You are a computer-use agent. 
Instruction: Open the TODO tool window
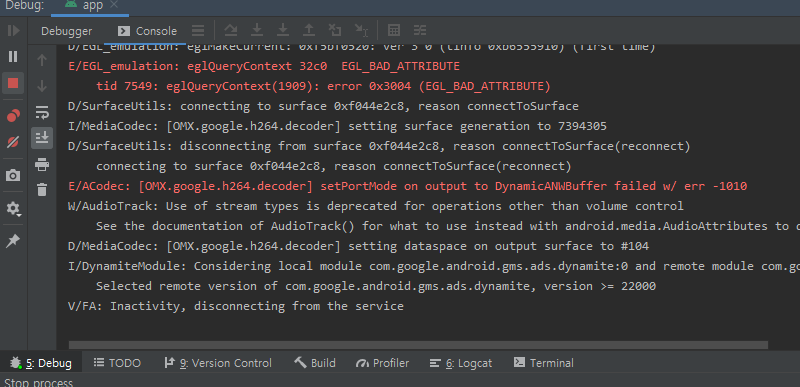coord(117,363)
